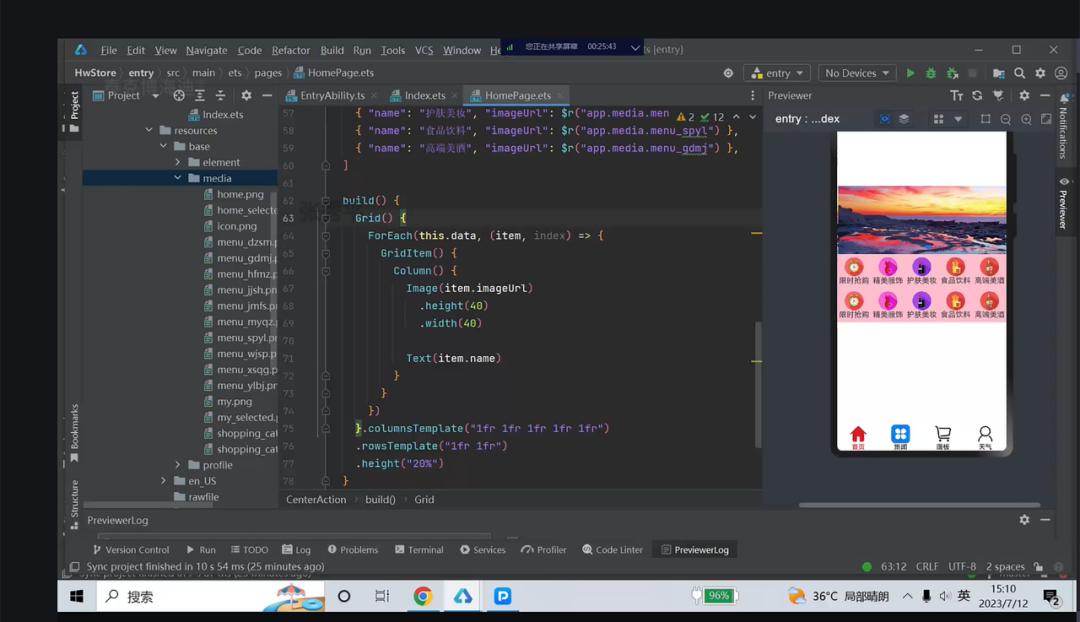Toggle the Previewer inspector eye icon
The height and width of the screenshot is (622, 1080).
pyautogui.click(x=884, y=119)
